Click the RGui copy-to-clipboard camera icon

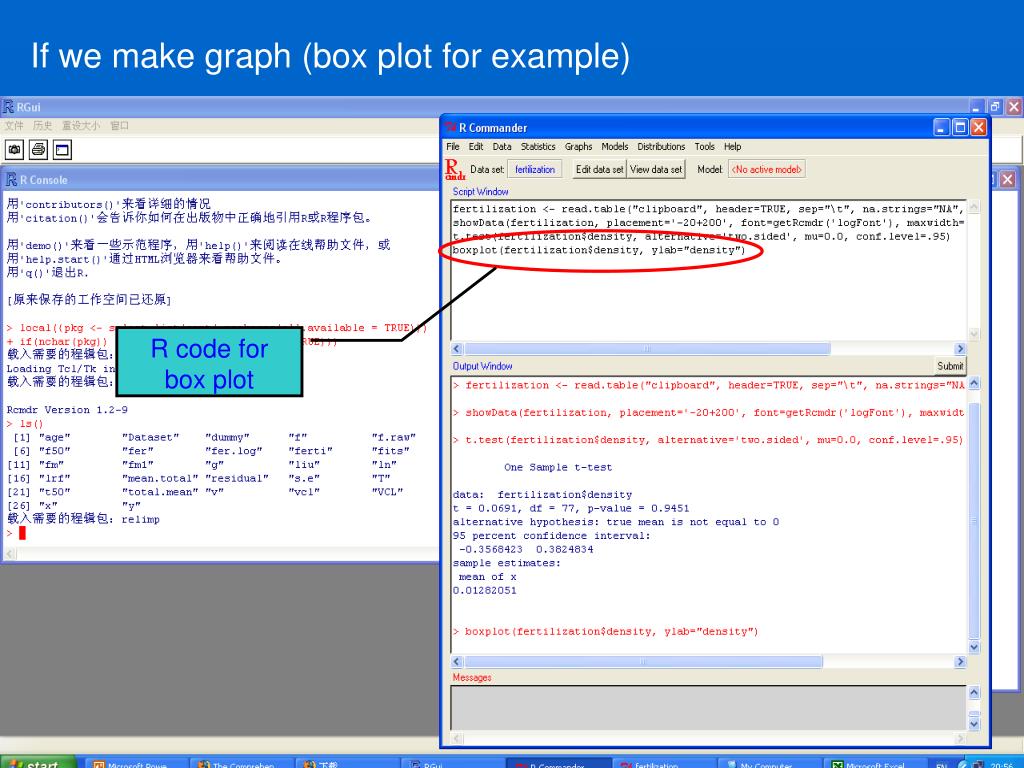coord(14,150)
